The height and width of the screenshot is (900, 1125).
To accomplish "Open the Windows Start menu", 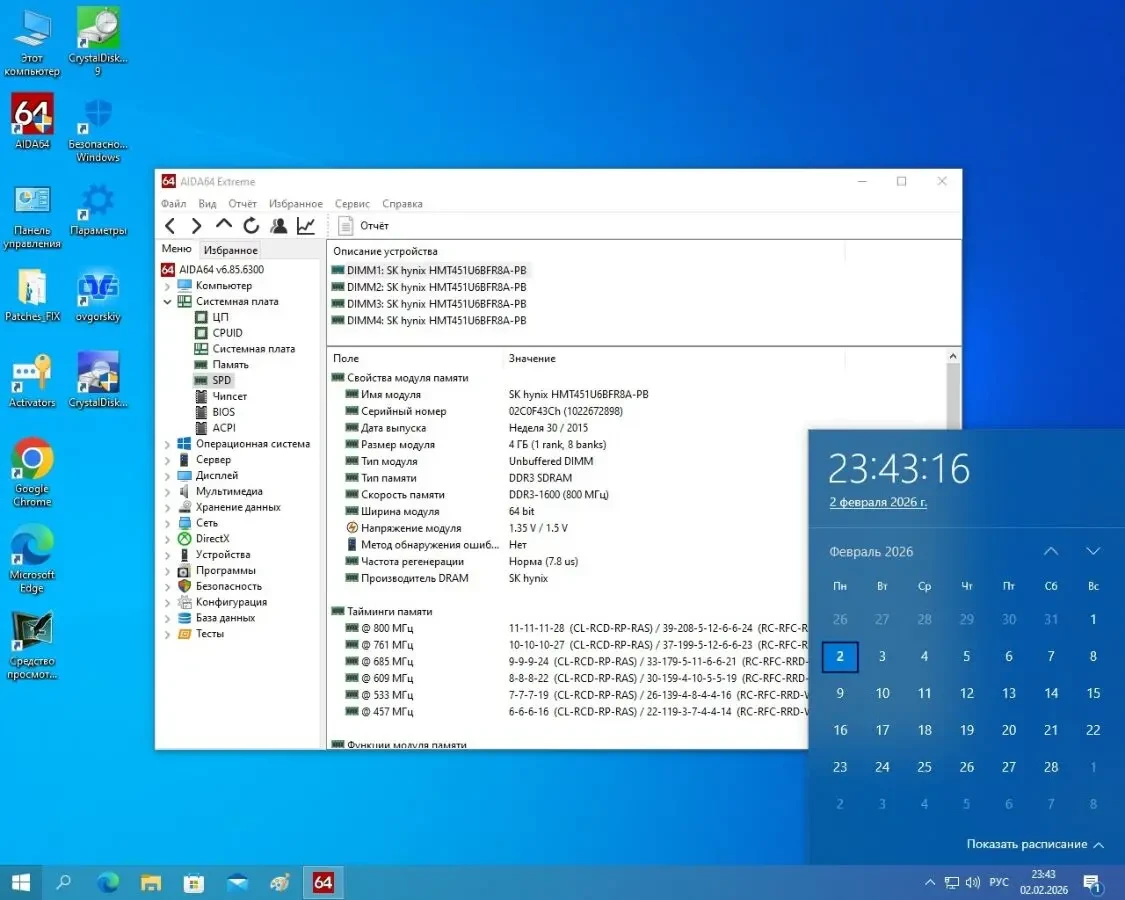I will click(x=21, y=882).
